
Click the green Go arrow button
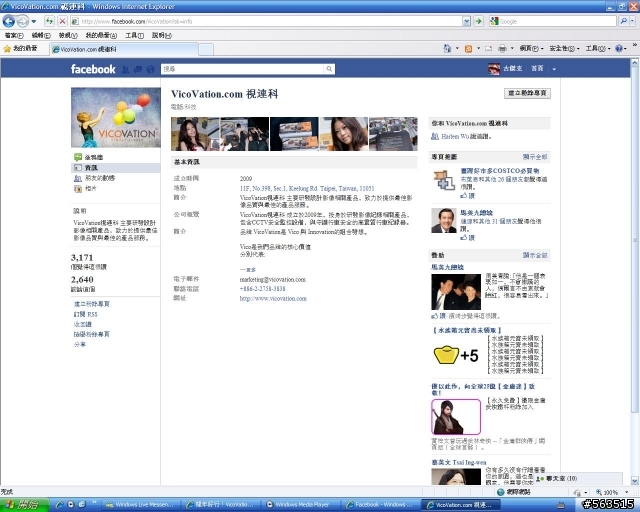[x=478, y=21]
